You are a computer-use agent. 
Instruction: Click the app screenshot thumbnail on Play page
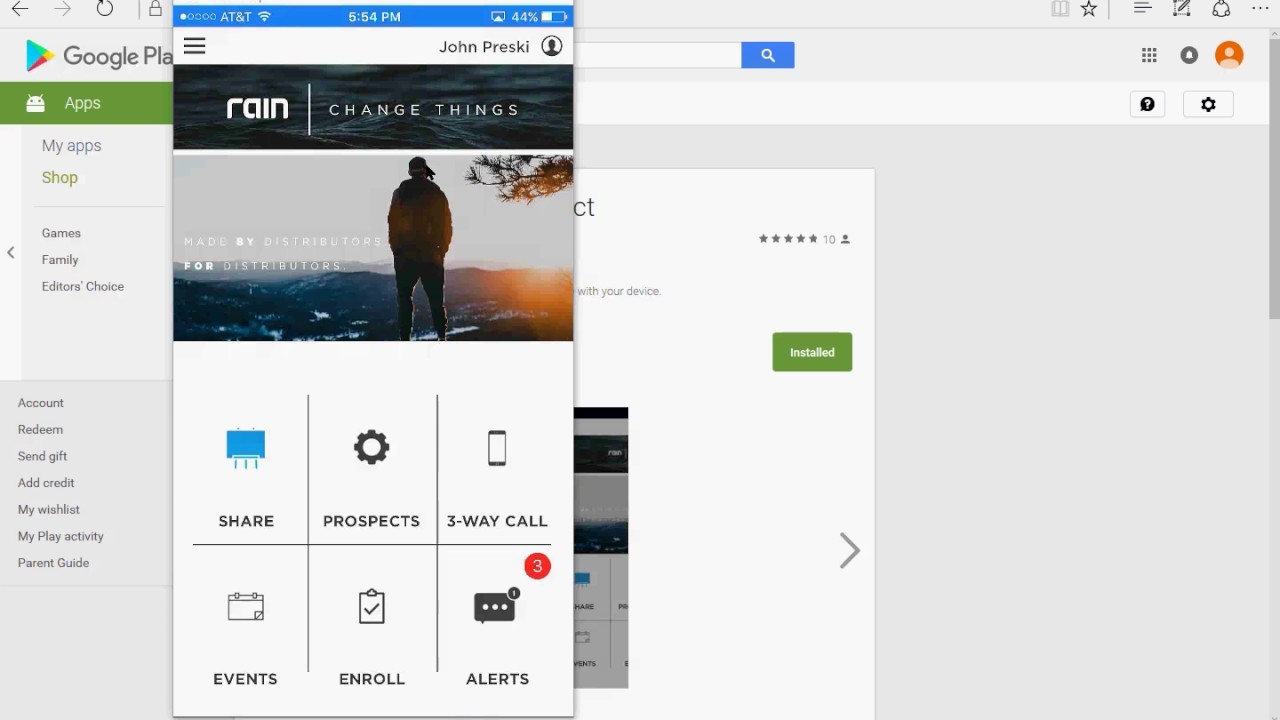(x=601, y=548)
